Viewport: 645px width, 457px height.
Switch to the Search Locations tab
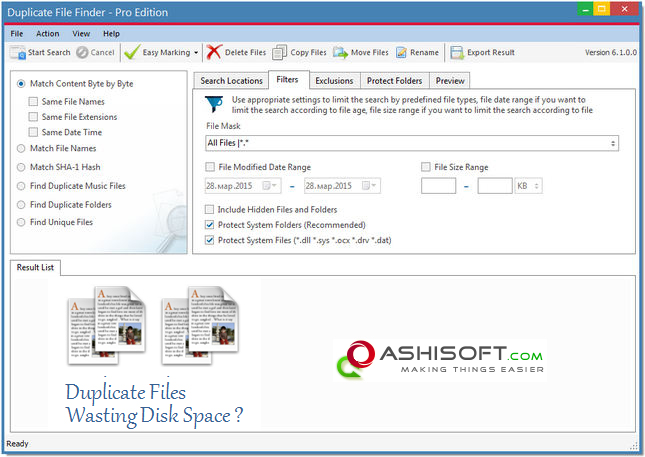pyautogui.click(x=231, y=81)
